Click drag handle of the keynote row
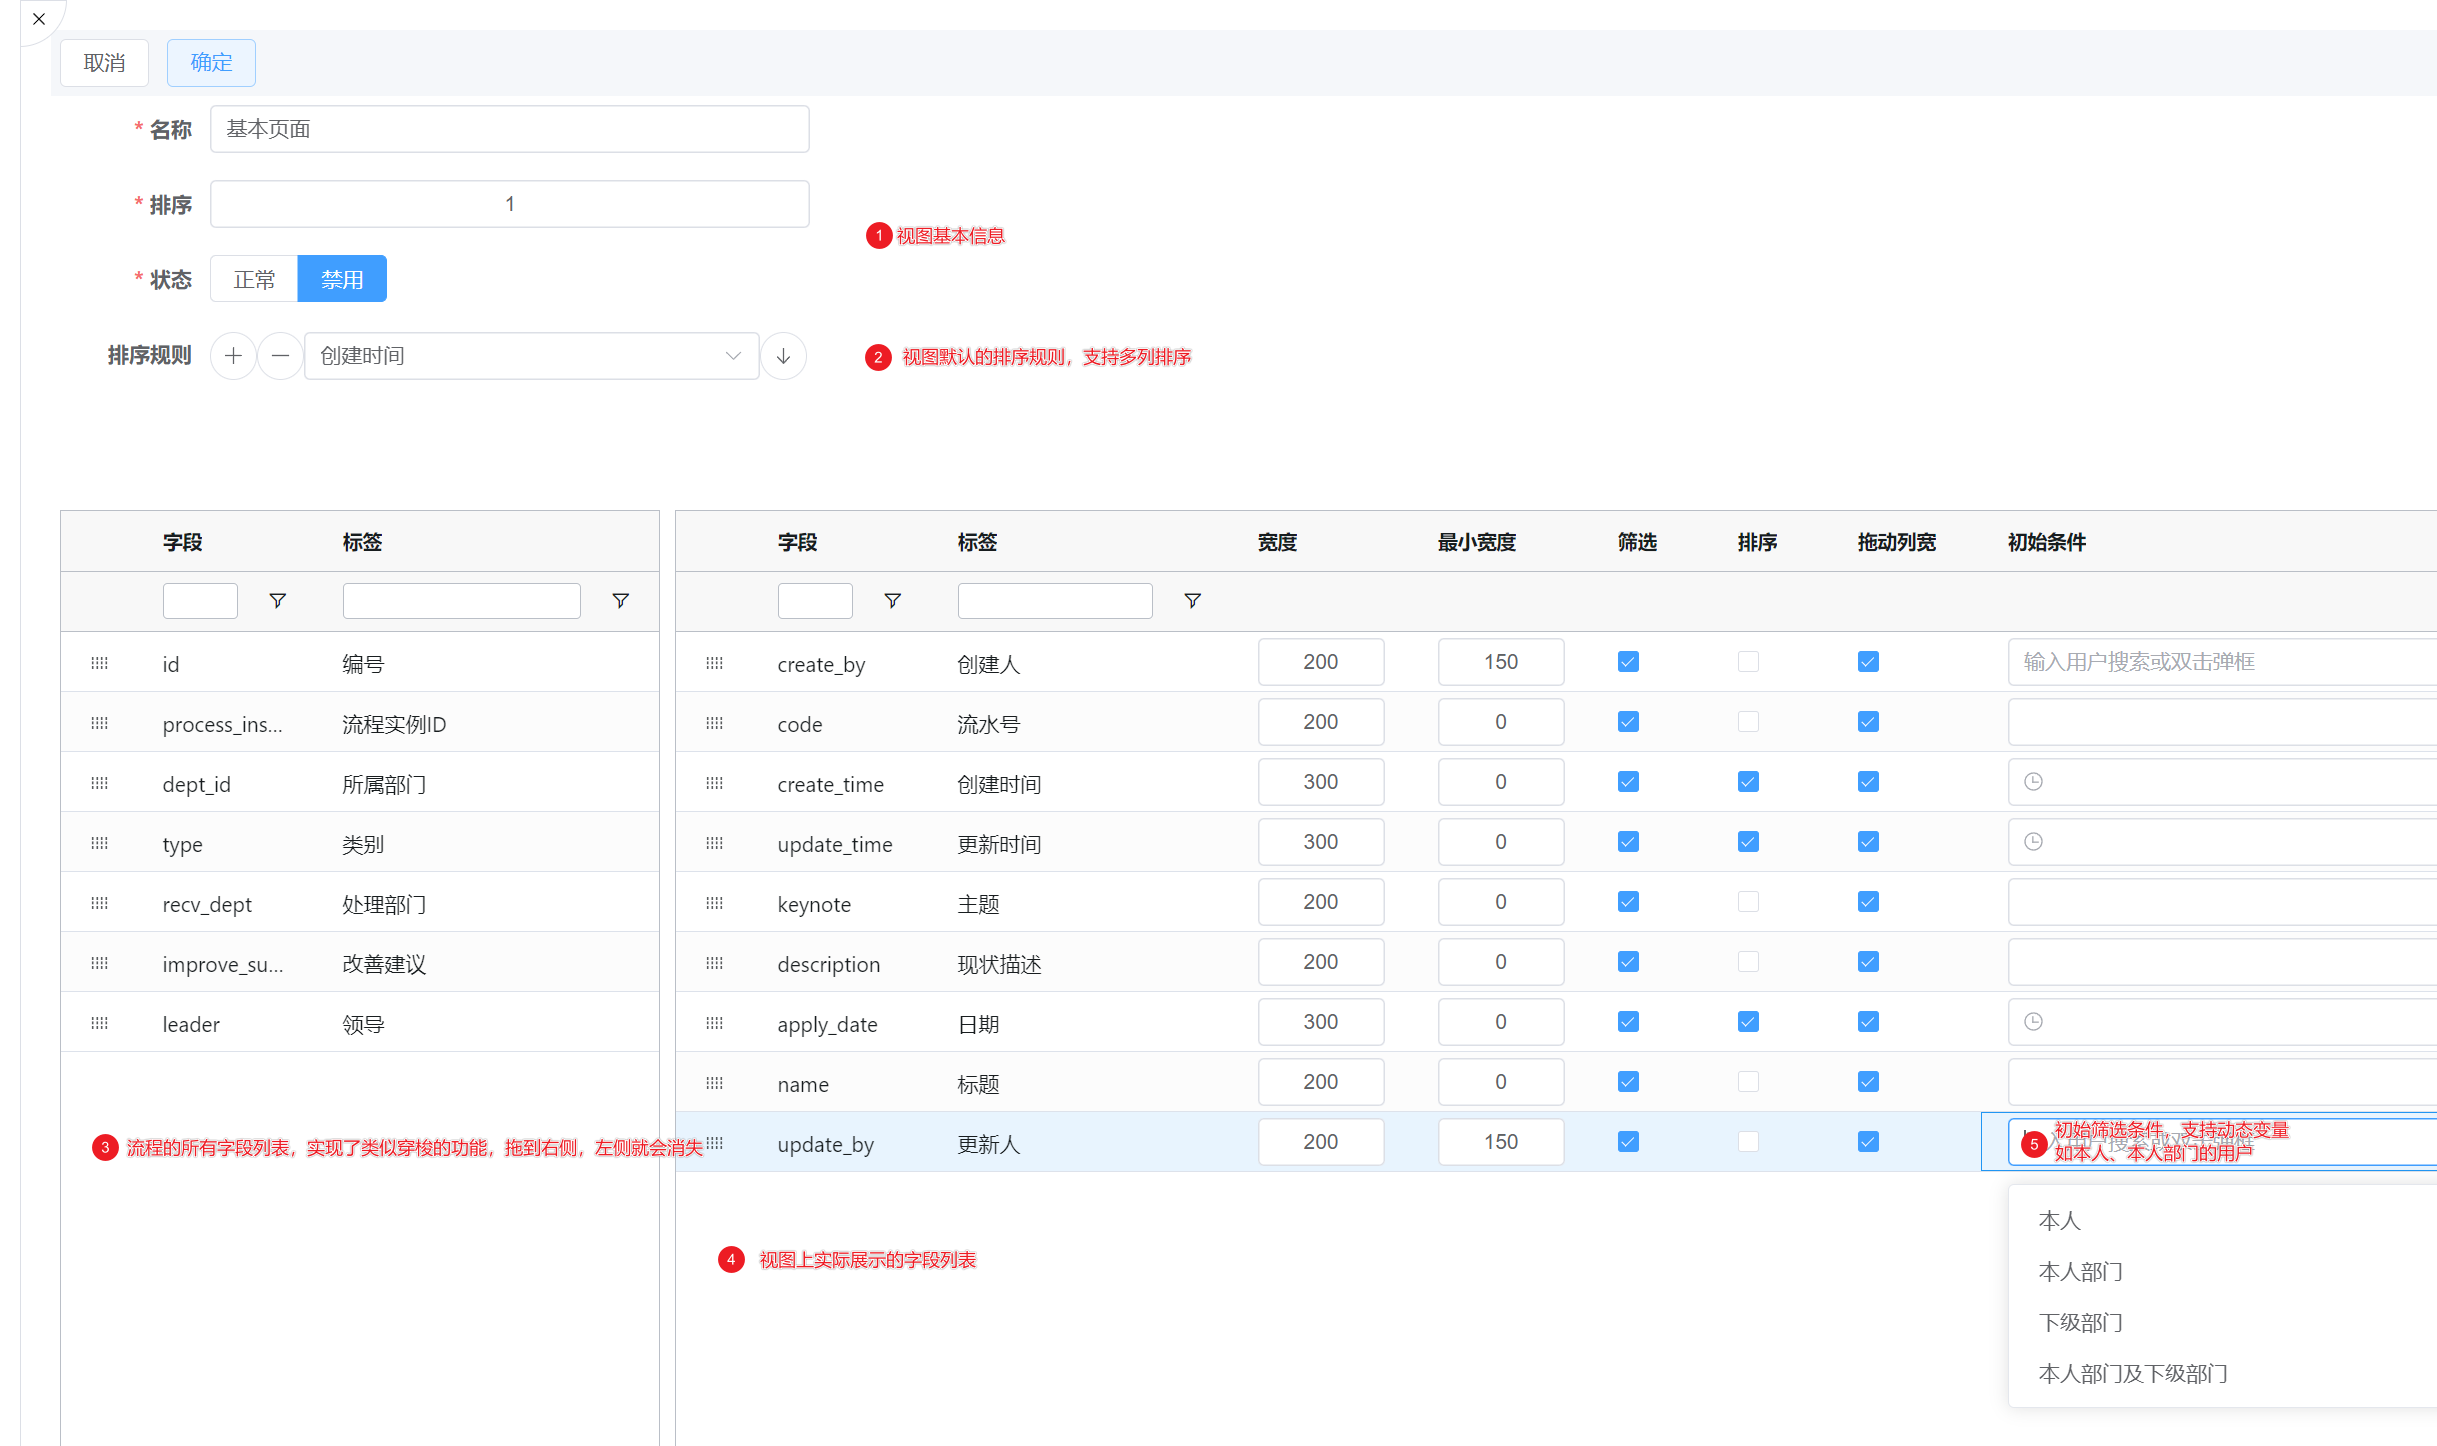The width and height of the screenshot is (2437, 1446). [714, 903]
